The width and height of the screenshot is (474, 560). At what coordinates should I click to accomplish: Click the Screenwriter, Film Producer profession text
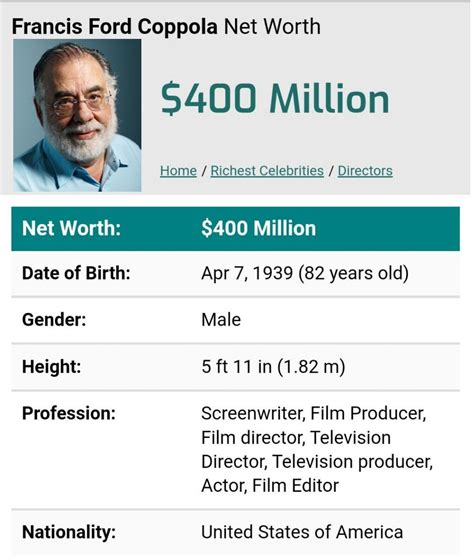coord(314,414)
